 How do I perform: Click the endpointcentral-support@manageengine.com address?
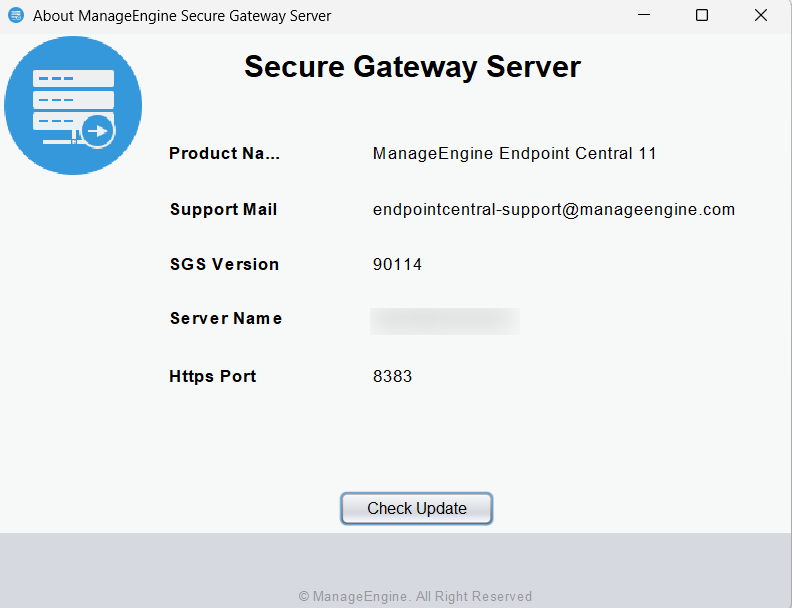[554, 209]
